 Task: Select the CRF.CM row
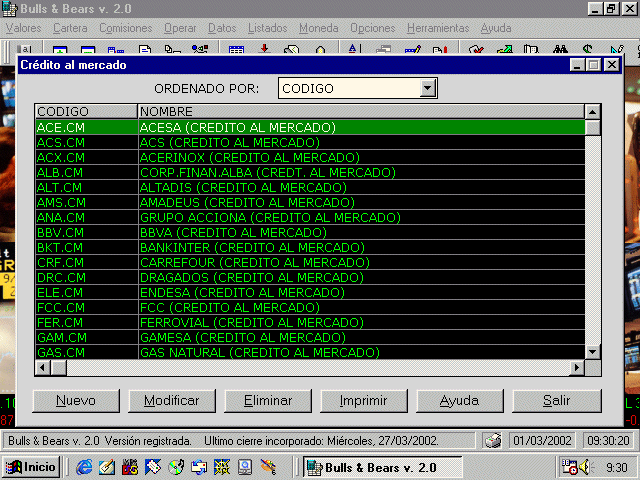coord(310,262)
